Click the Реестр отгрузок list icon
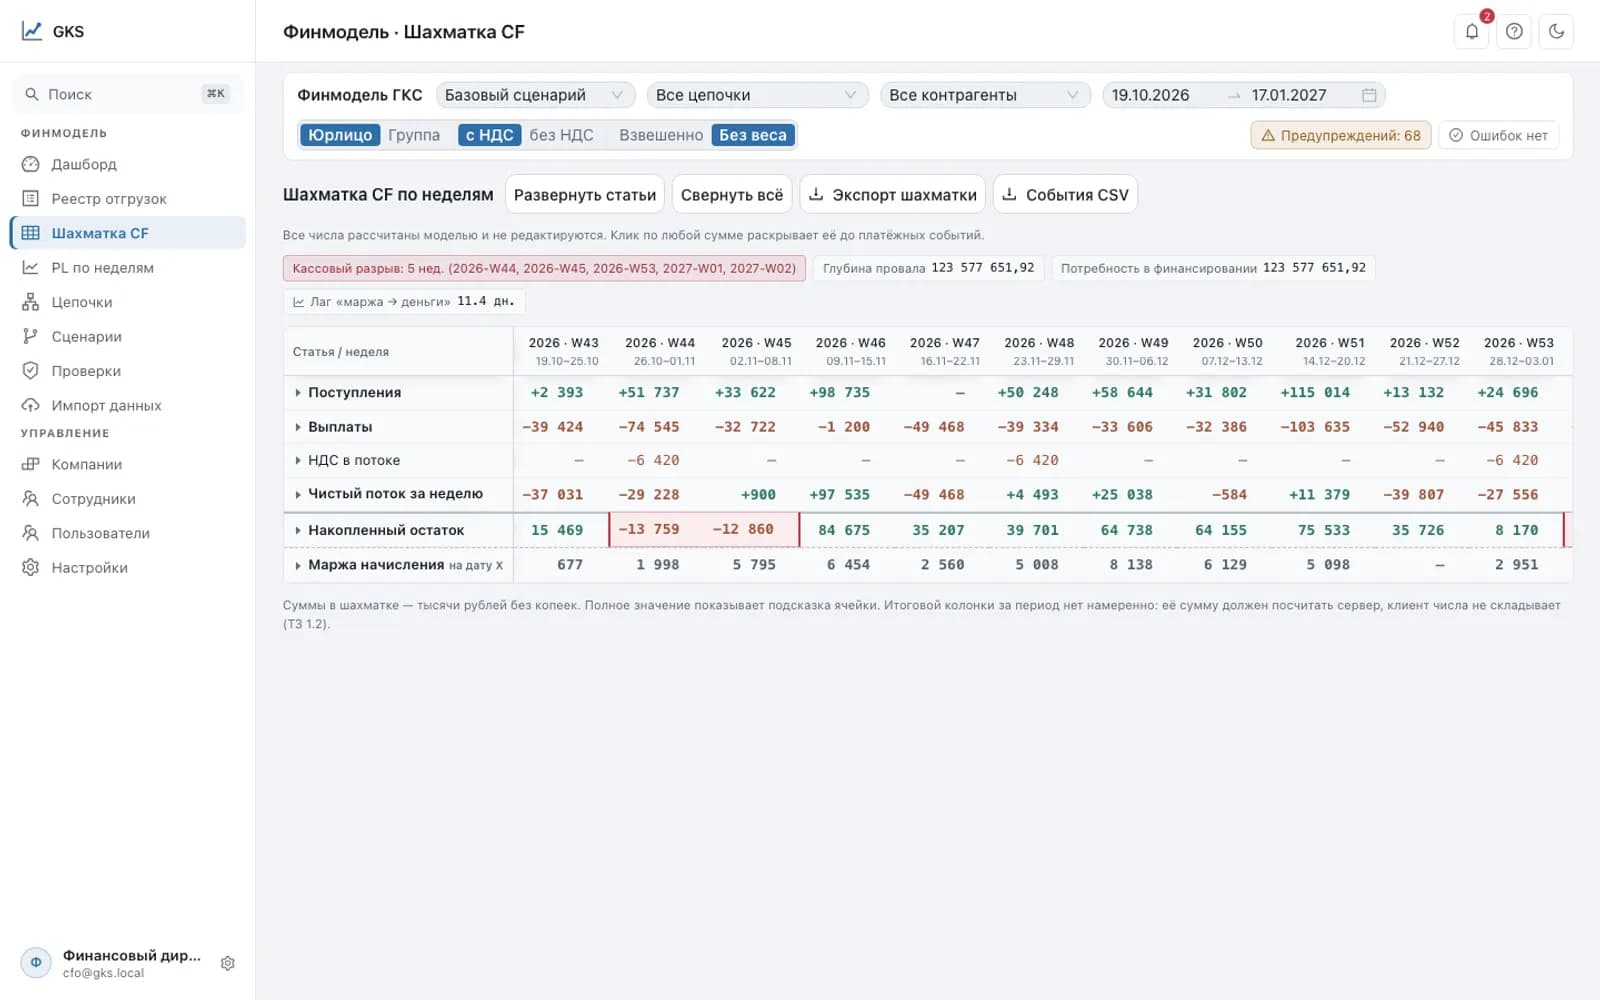 point(31,198)
